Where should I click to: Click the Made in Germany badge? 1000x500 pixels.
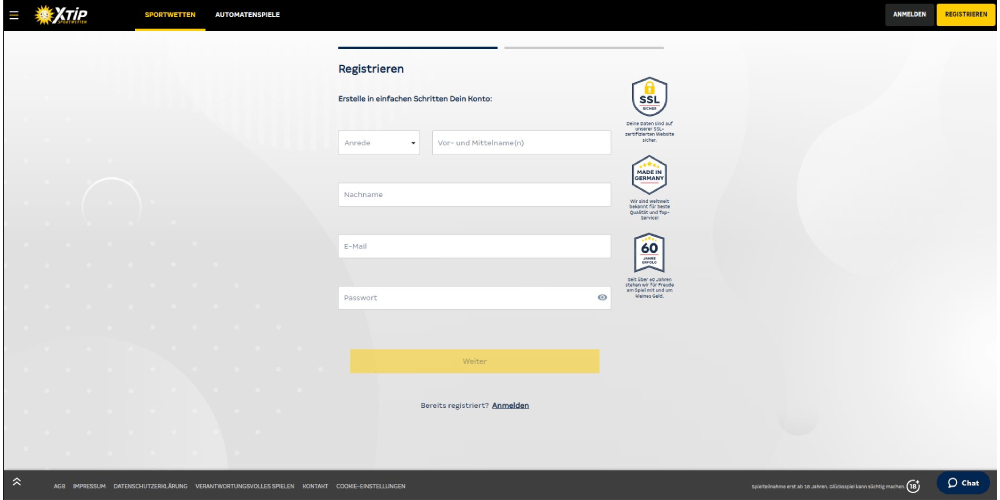(649, 176)
